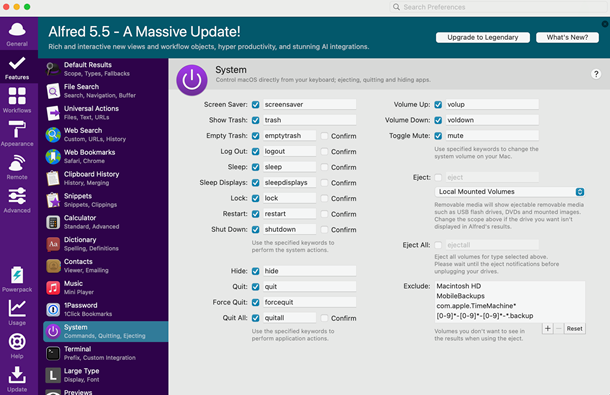Open the Remote section
Viewport: 610px width, 395px height.
17,167
